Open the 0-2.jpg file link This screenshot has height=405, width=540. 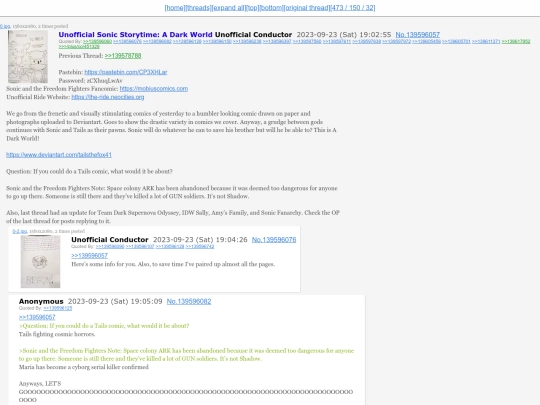coord(20,231)
